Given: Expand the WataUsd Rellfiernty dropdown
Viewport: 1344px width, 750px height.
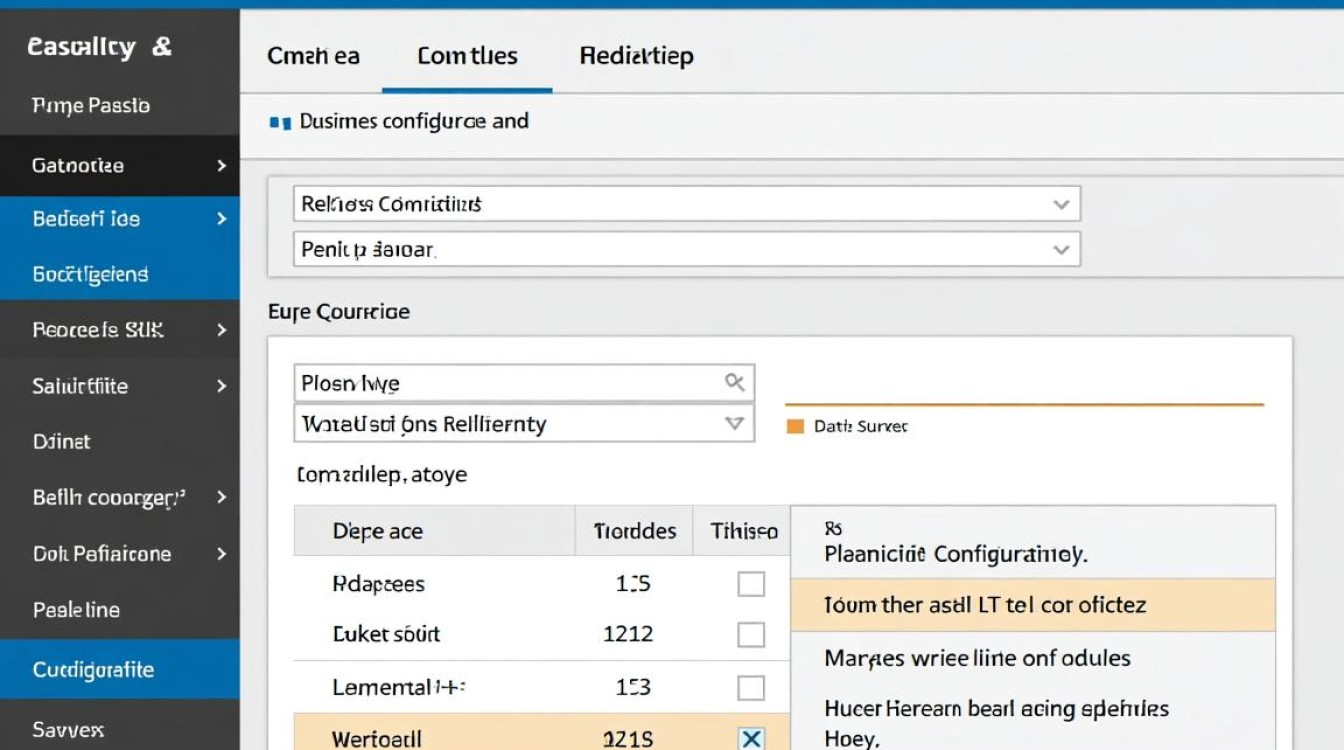Looking at the screenshot, I should pos(735,423).
